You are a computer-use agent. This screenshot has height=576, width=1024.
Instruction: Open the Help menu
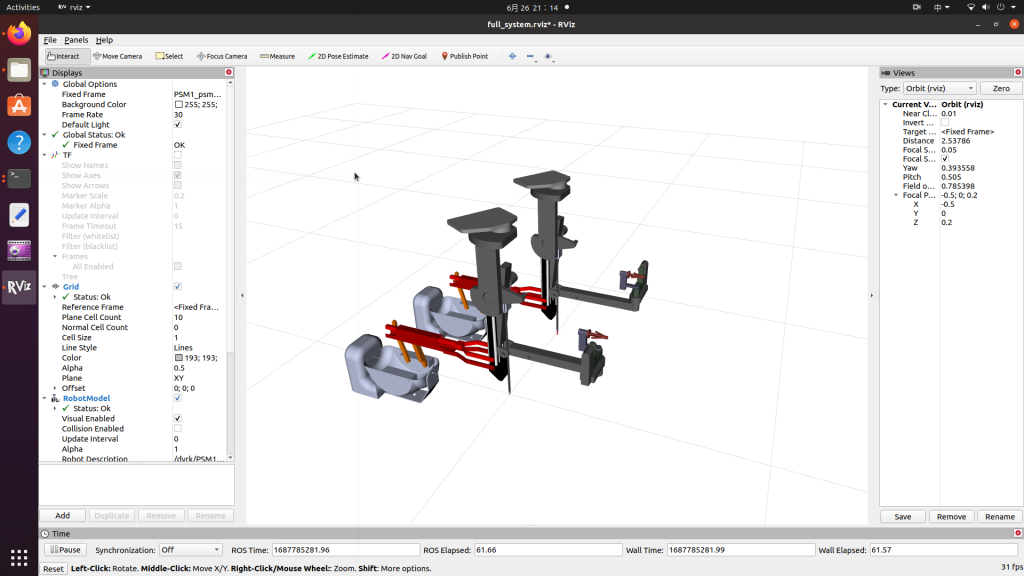104,40
